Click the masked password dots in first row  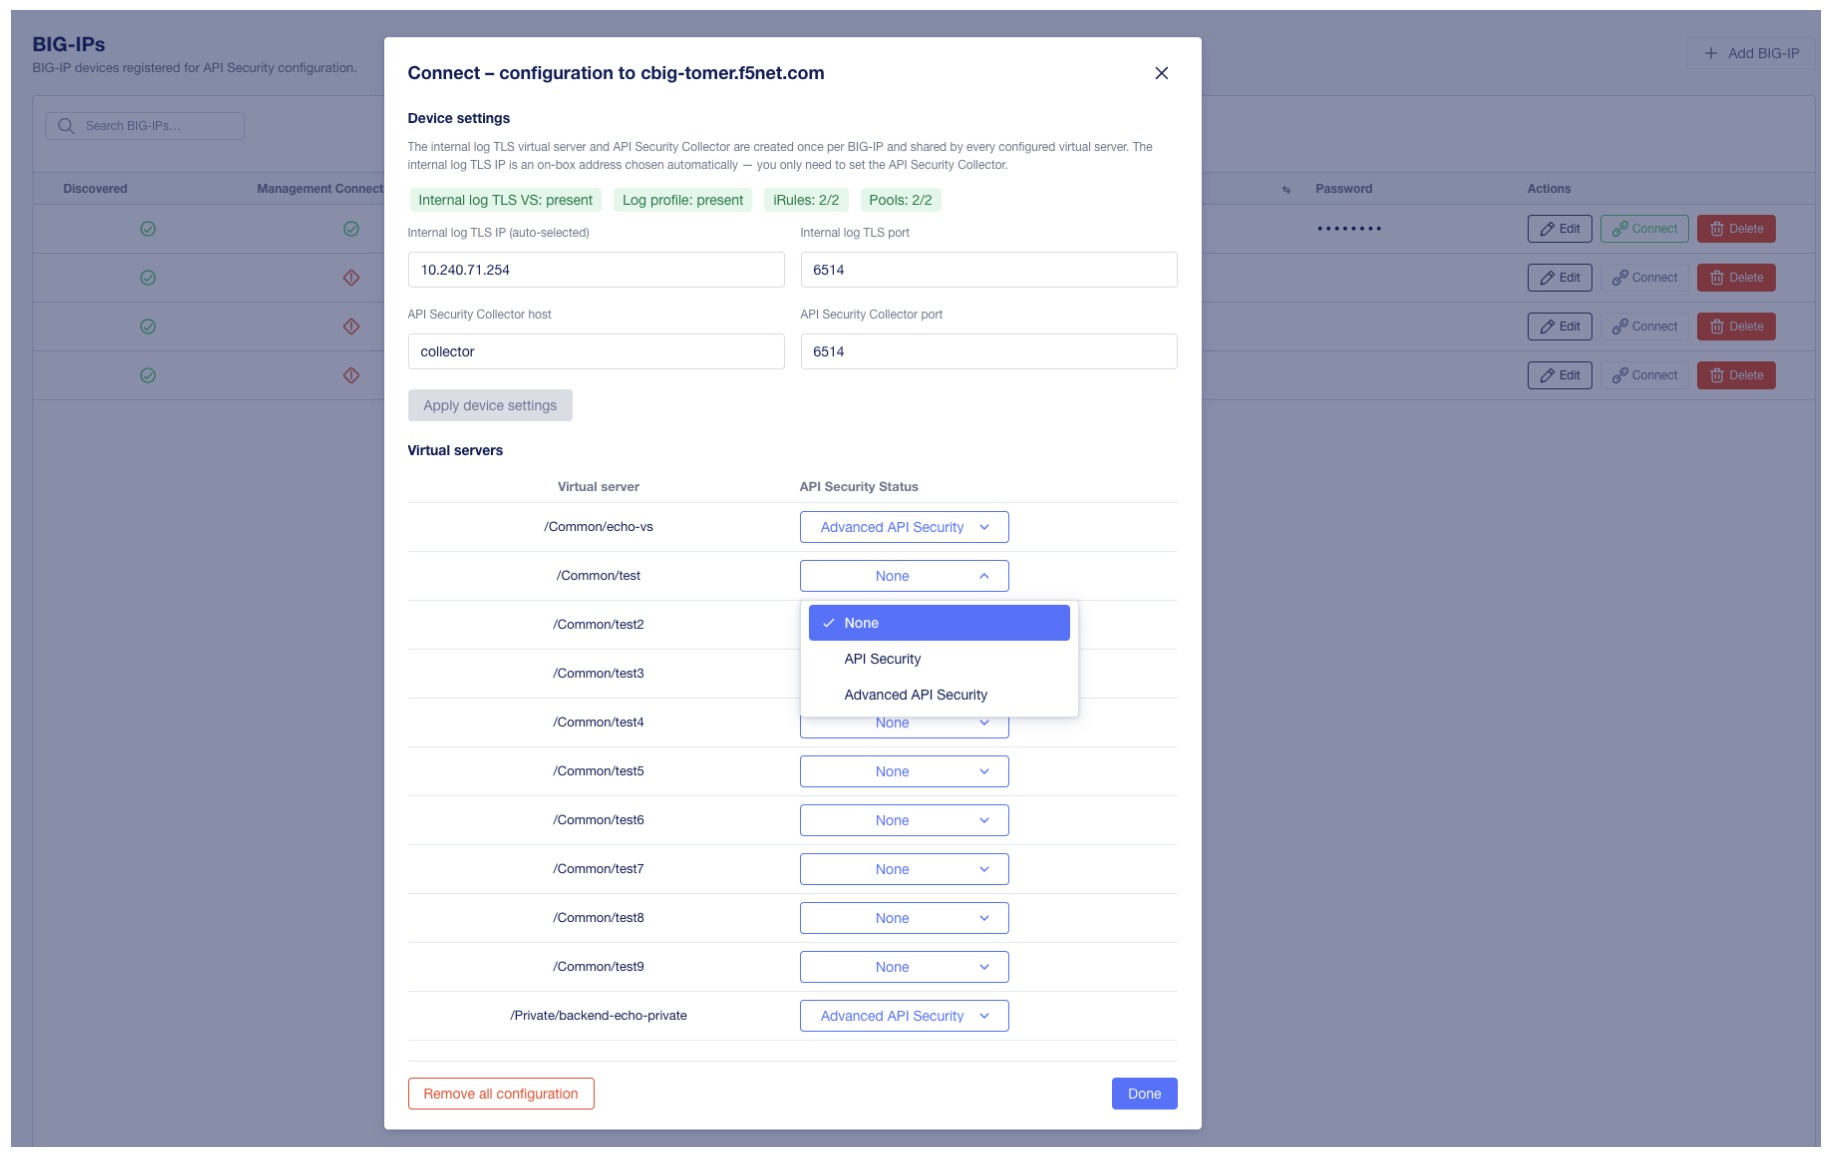[x=1349, y=229]
